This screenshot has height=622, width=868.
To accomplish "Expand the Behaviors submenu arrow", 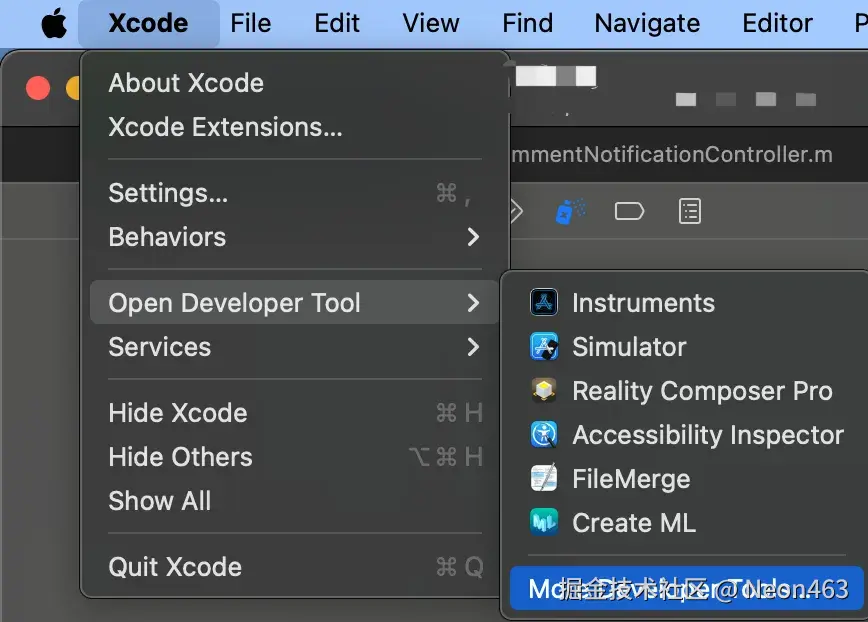I will tap(473, 237).
